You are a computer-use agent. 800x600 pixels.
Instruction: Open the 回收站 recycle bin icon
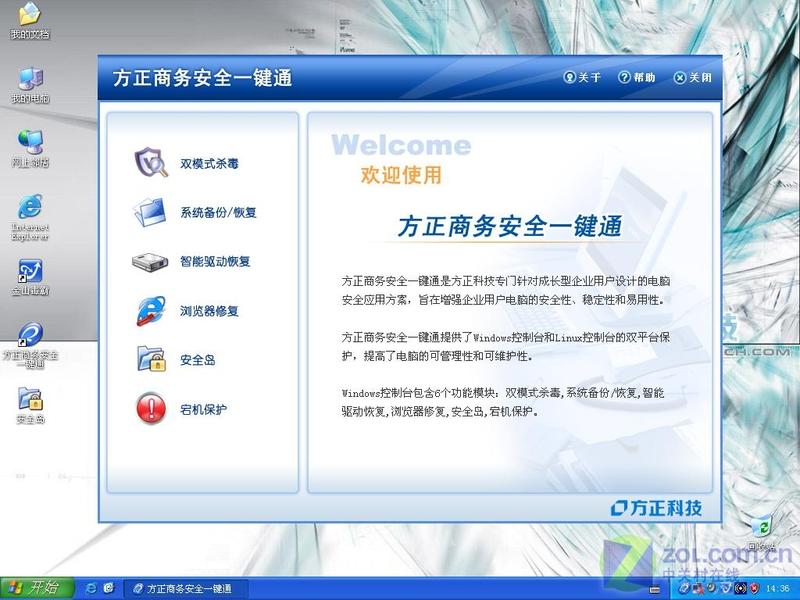pos(762,533)
